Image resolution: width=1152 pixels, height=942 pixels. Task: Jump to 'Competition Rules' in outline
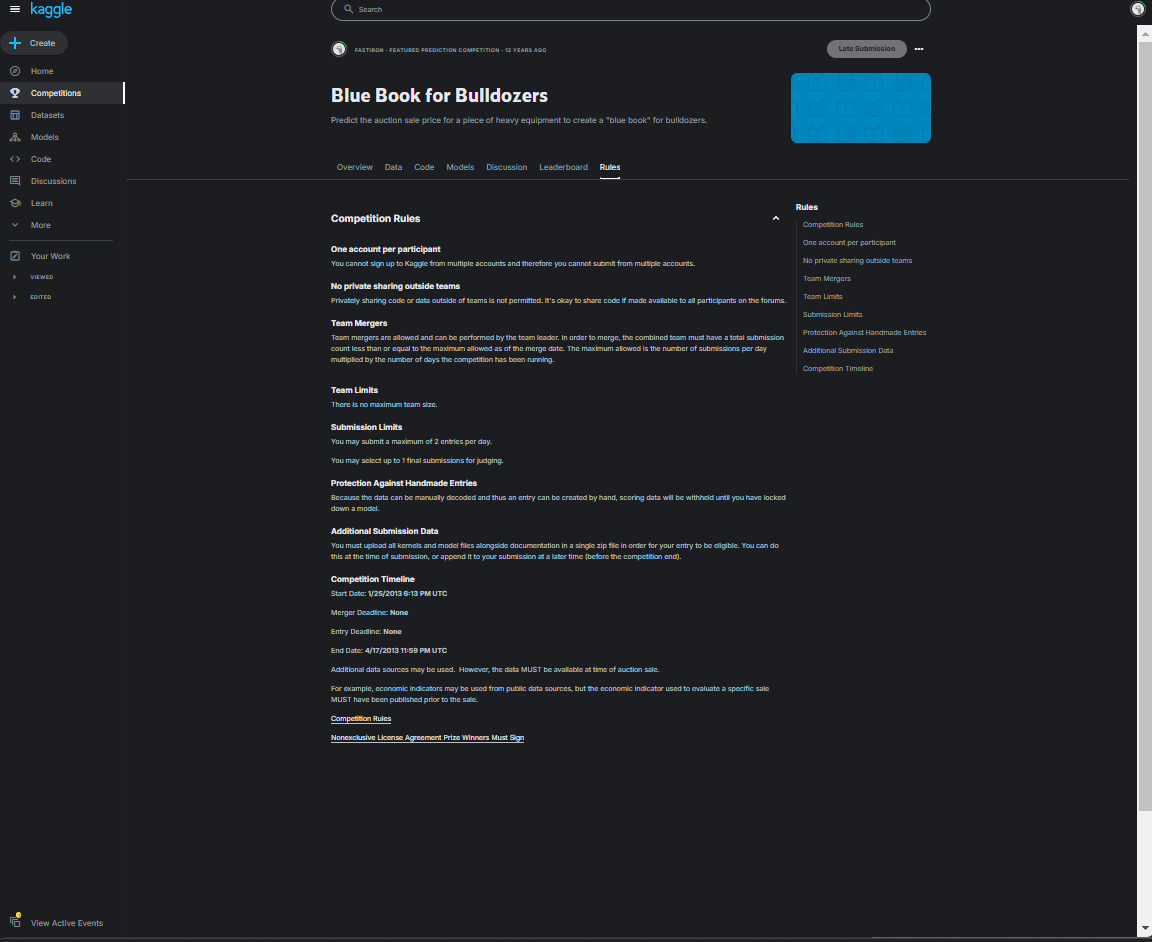click(832, 225)
